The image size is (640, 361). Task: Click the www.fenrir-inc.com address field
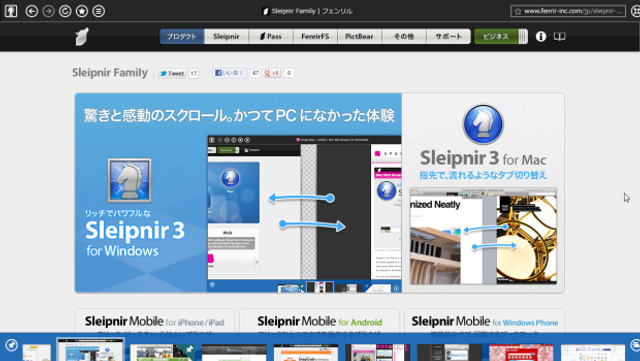[568, 11]
